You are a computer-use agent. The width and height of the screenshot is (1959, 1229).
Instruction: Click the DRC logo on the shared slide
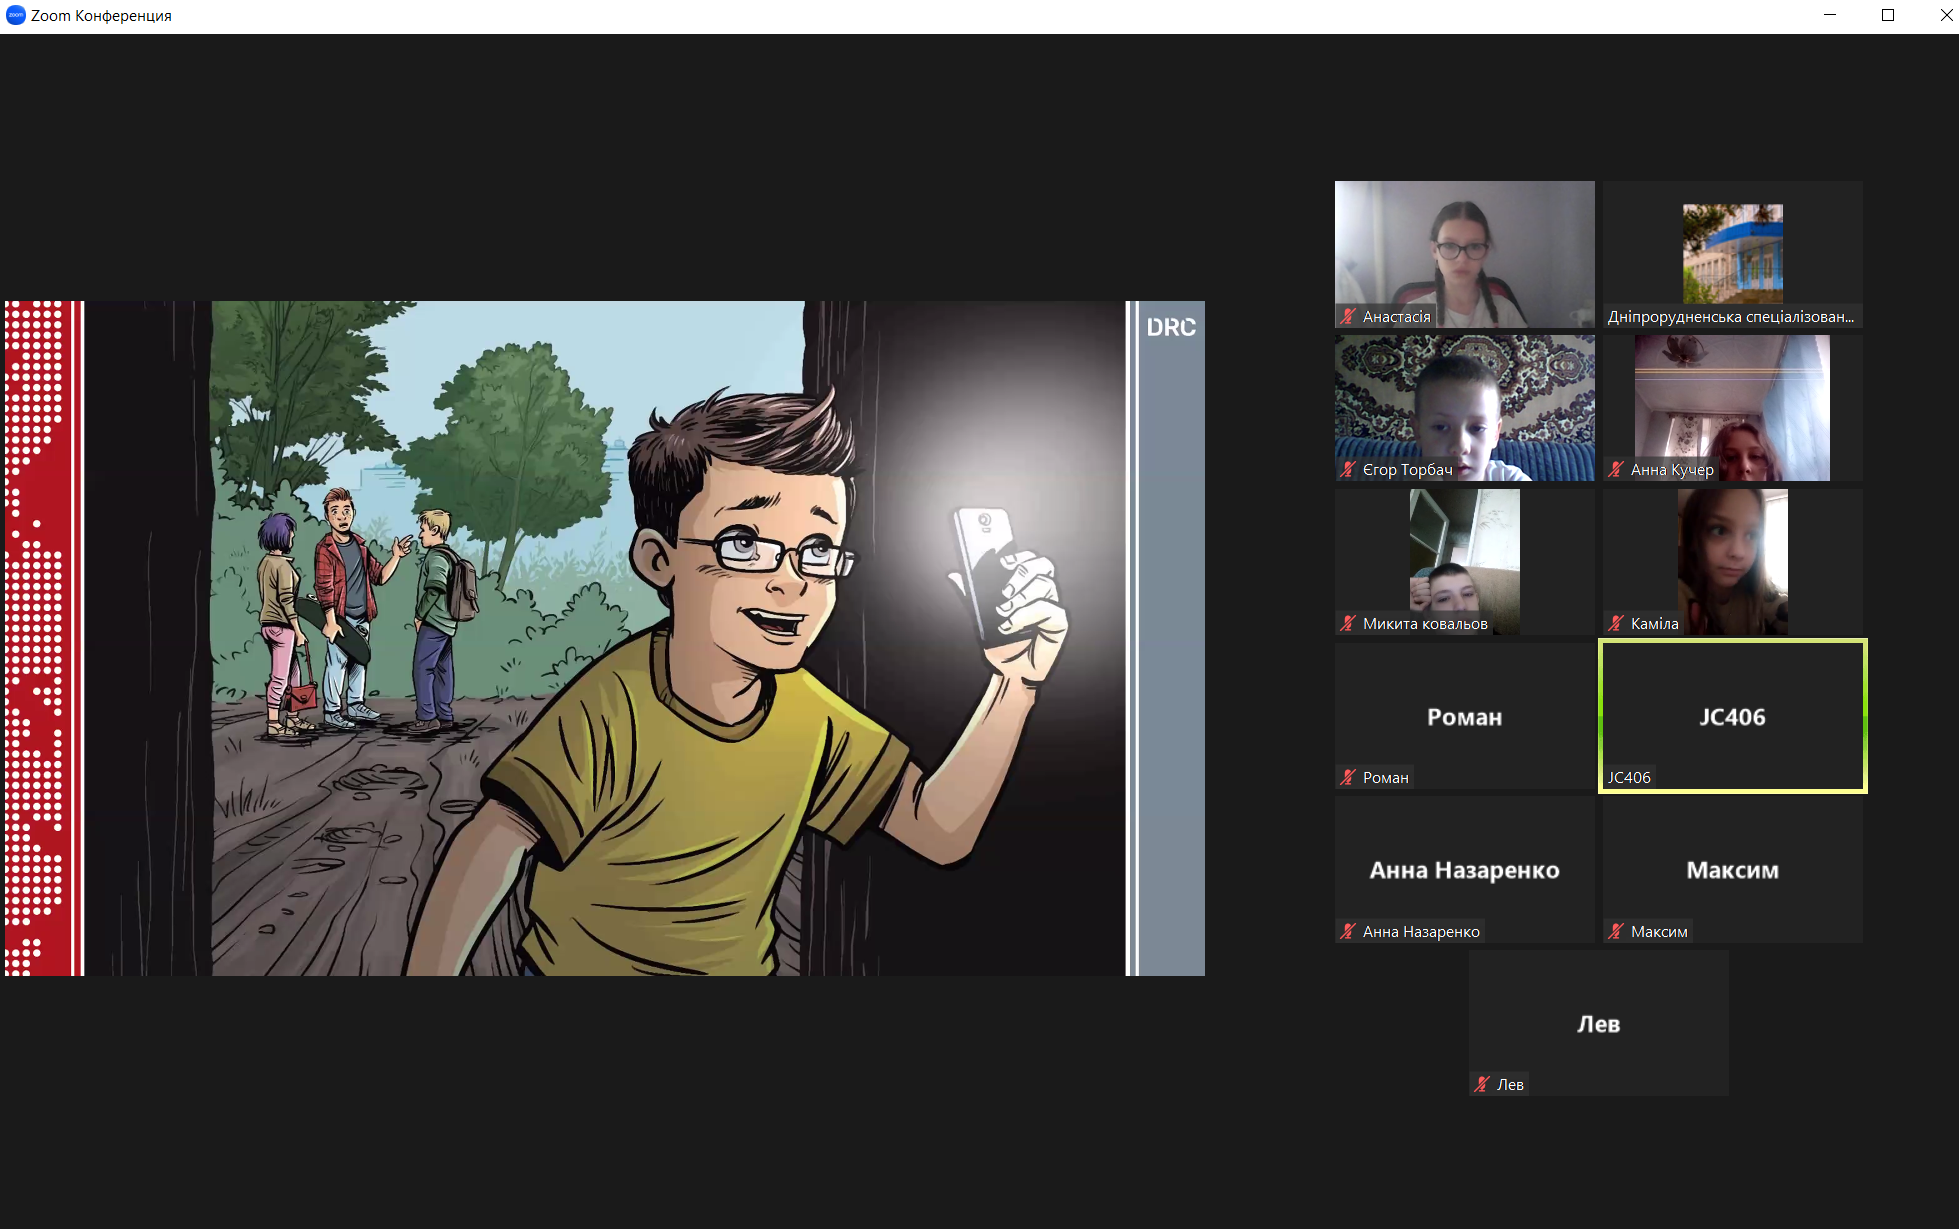(1170, 328)
